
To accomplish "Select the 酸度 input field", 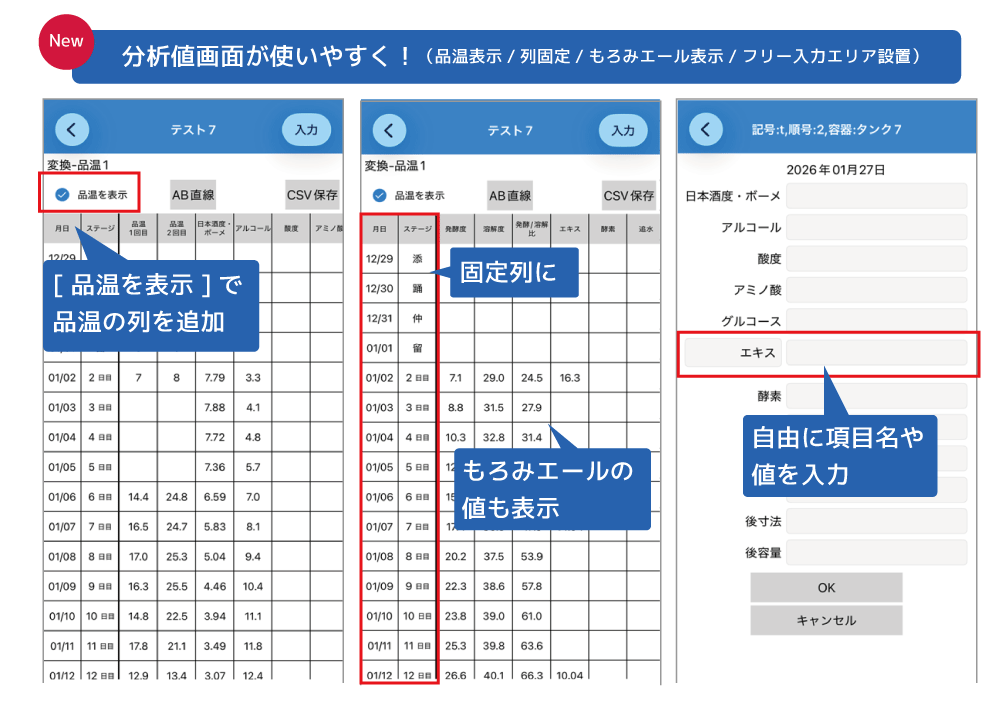I will pyautogui.click(x=876, y=259).
